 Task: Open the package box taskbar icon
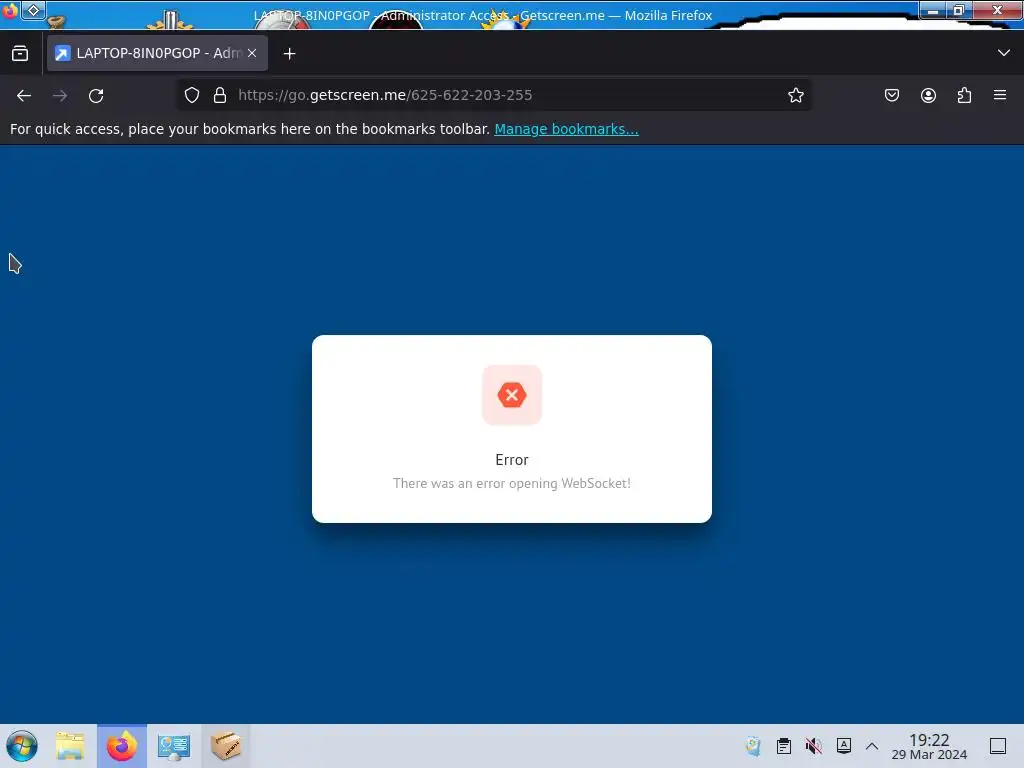point(225,746)
